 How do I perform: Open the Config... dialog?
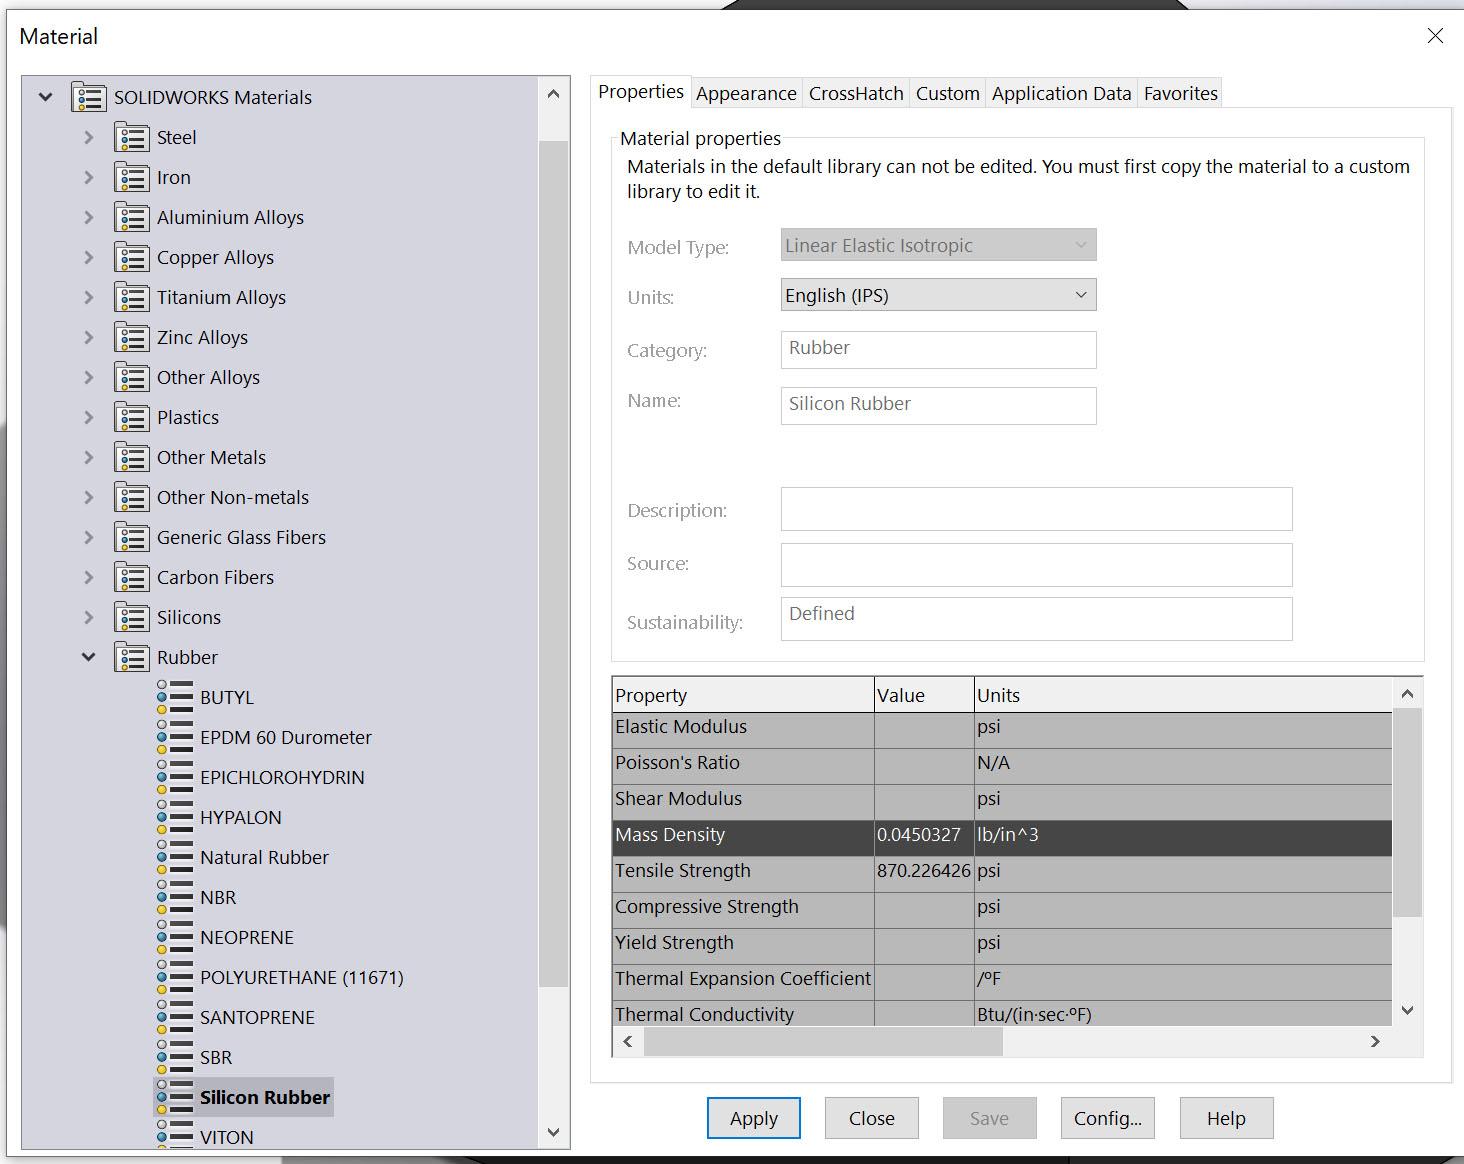coord(1108,1118)
